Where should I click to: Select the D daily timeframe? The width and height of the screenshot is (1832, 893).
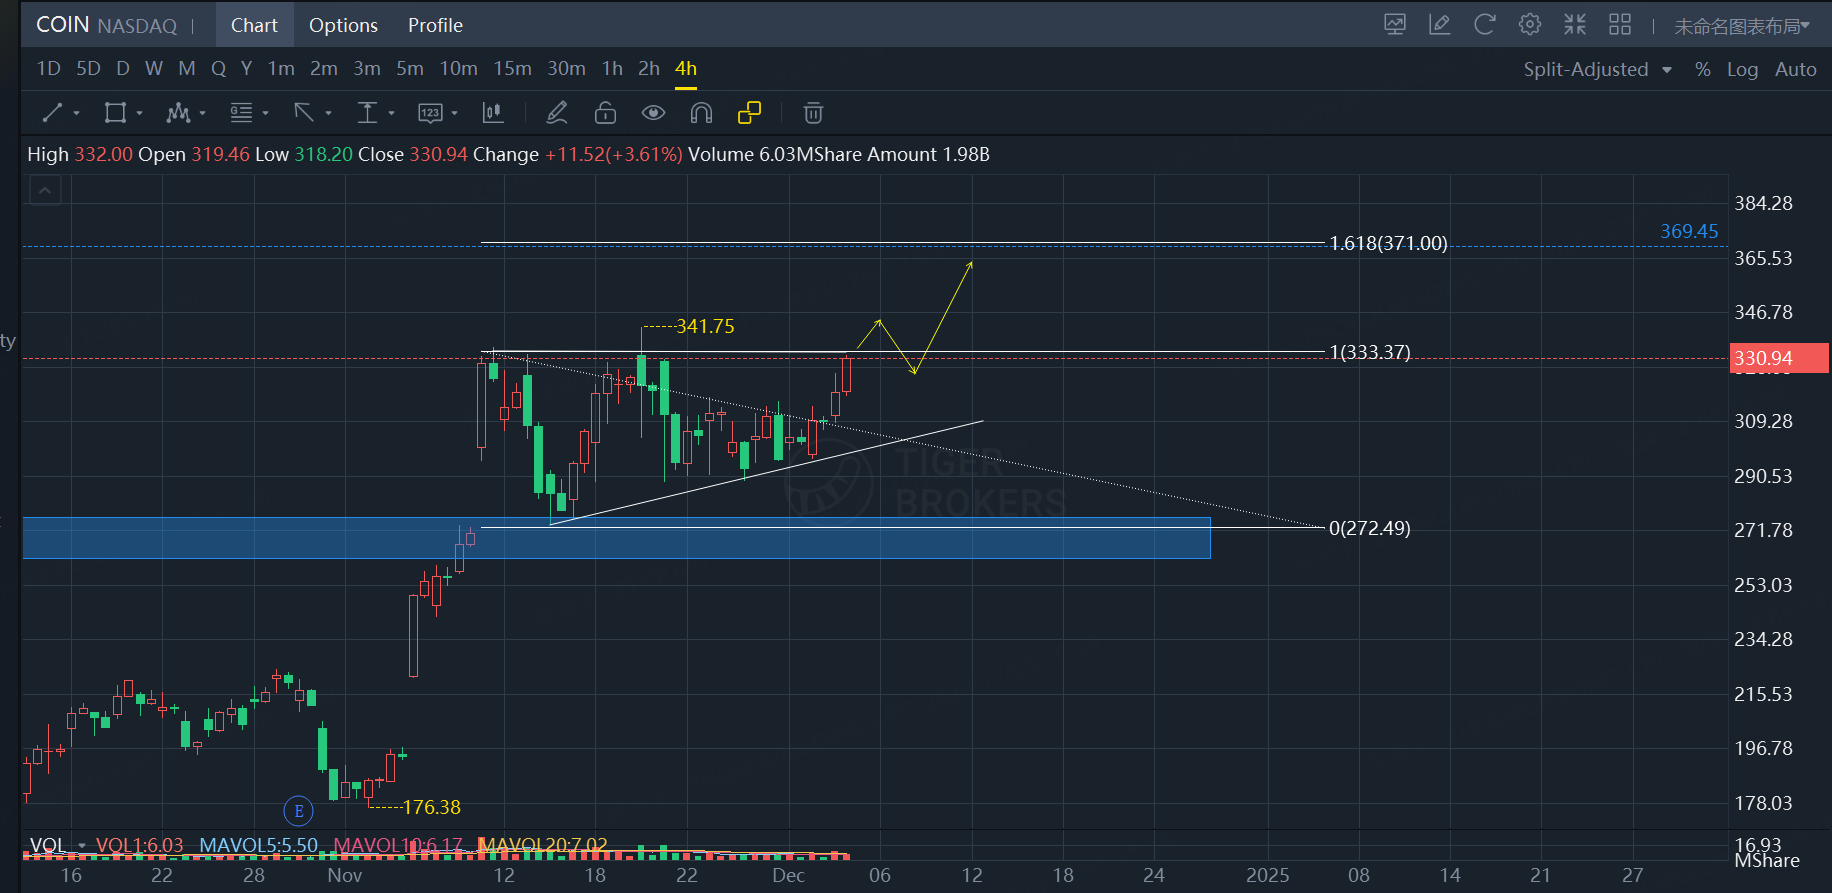pos(123,69)
